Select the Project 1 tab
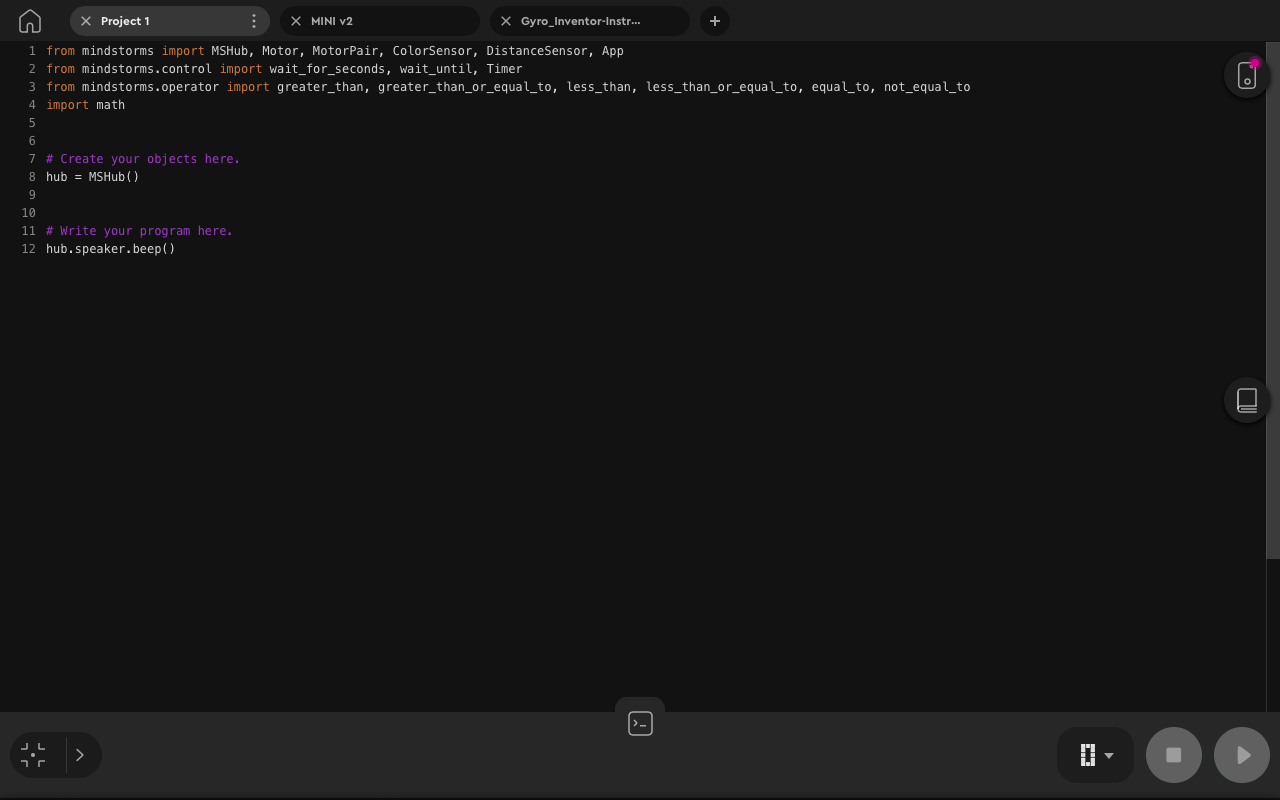 pyautogui.click(x=170, y=21)
